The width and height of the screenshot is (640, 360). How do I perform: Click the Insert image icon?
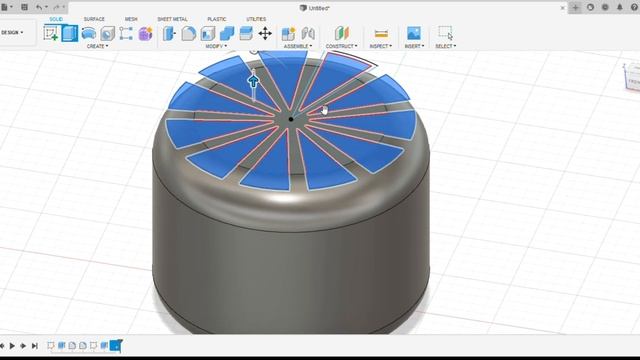tap(414, 33)
